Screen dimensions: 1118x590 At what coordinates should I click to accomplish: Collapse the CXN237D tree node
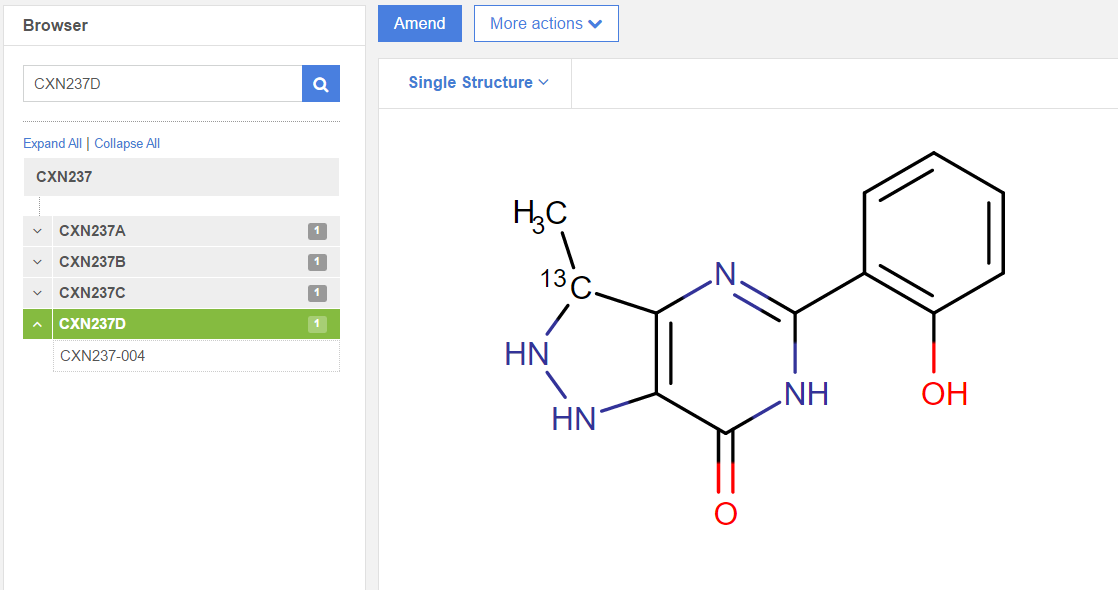coord(38,324)
